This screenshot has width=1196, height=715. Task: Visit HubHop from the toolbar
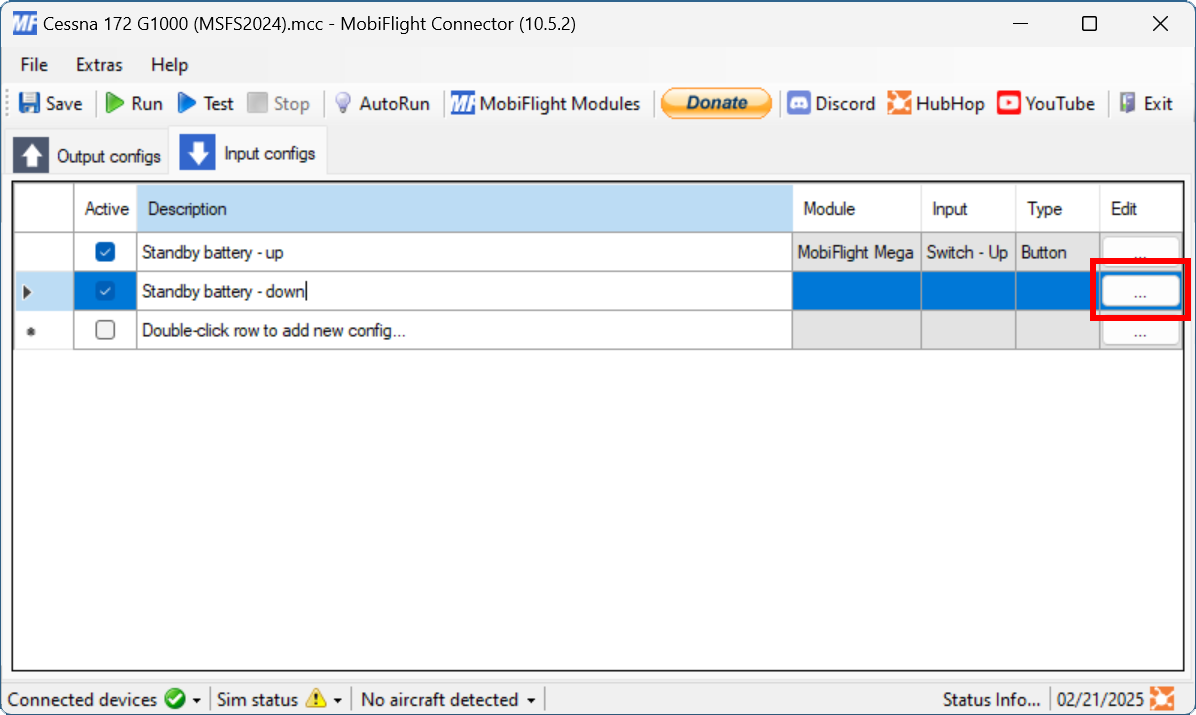(x=936, y=103)
